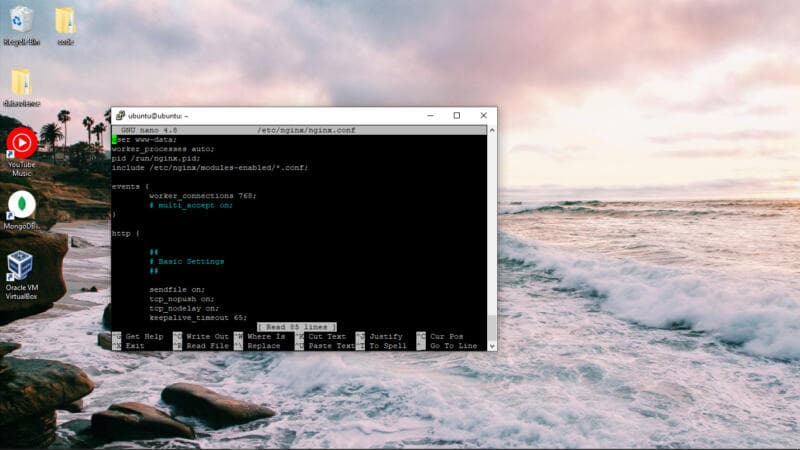Click the Oracle VM VirtualBox shortcut
Viewport: 800px width, 450px height.
pos(21,268)
